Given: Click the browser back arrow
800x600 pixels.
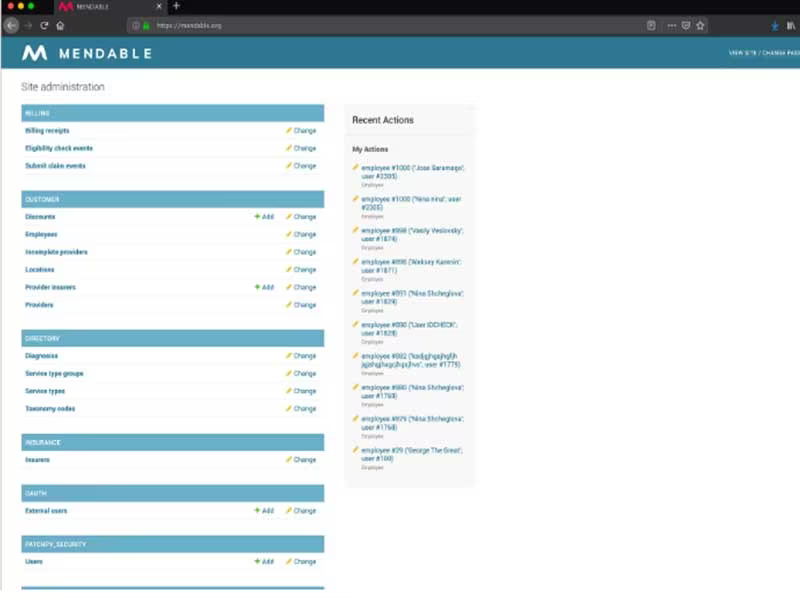Looking at the screenshot, I should coord(12,25).
